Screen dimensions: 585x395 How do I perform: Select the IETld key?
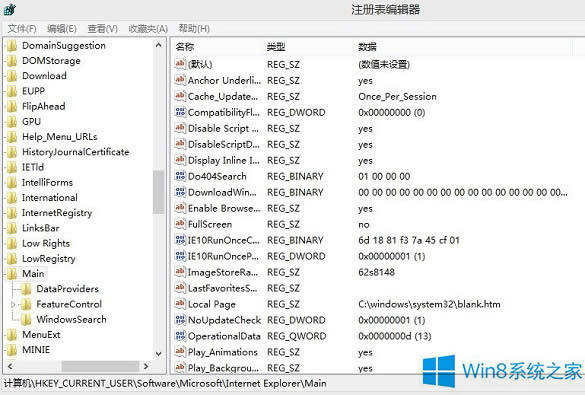(33, 167)
